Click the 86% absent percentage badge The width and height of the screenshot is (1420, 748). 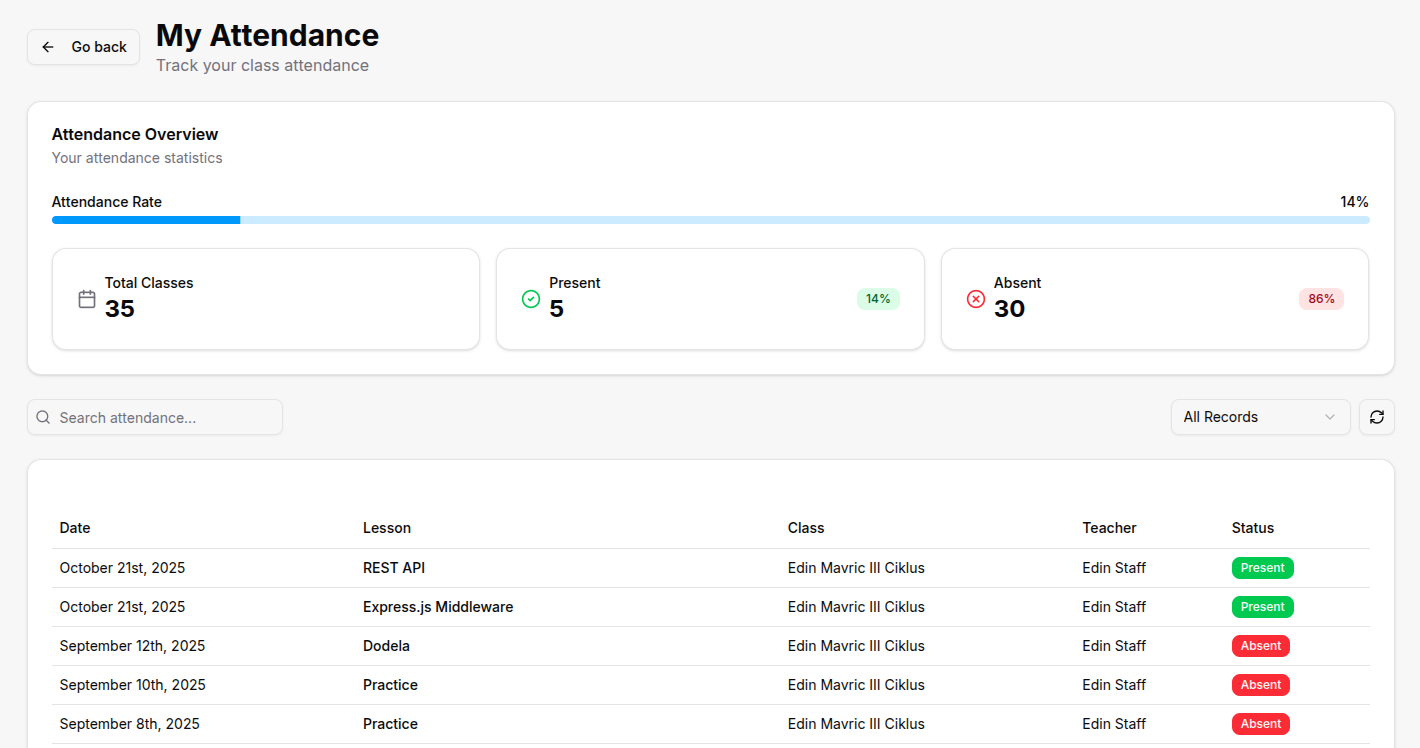click(1321, 299)
